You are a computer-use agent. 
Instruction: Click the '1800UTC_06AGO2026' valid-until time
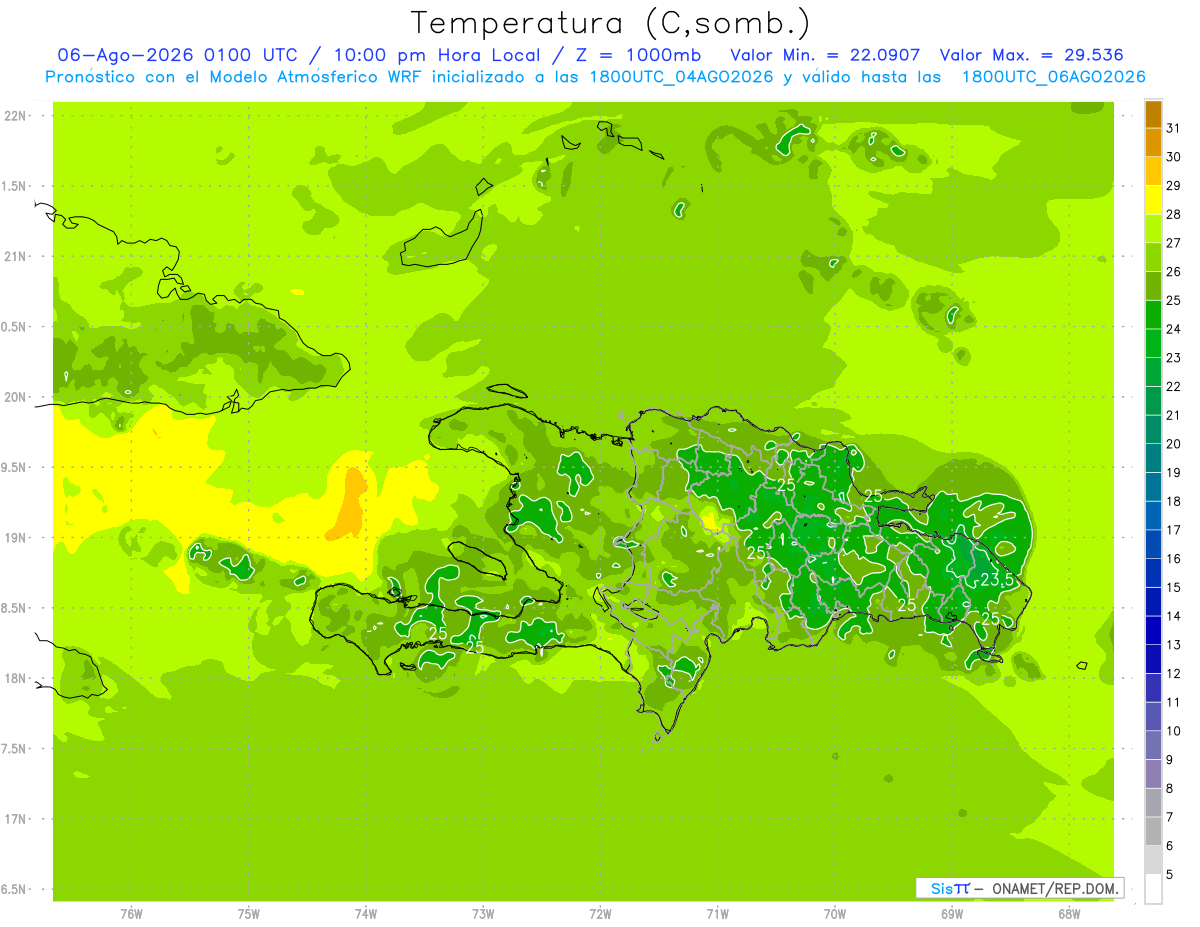1053,77
